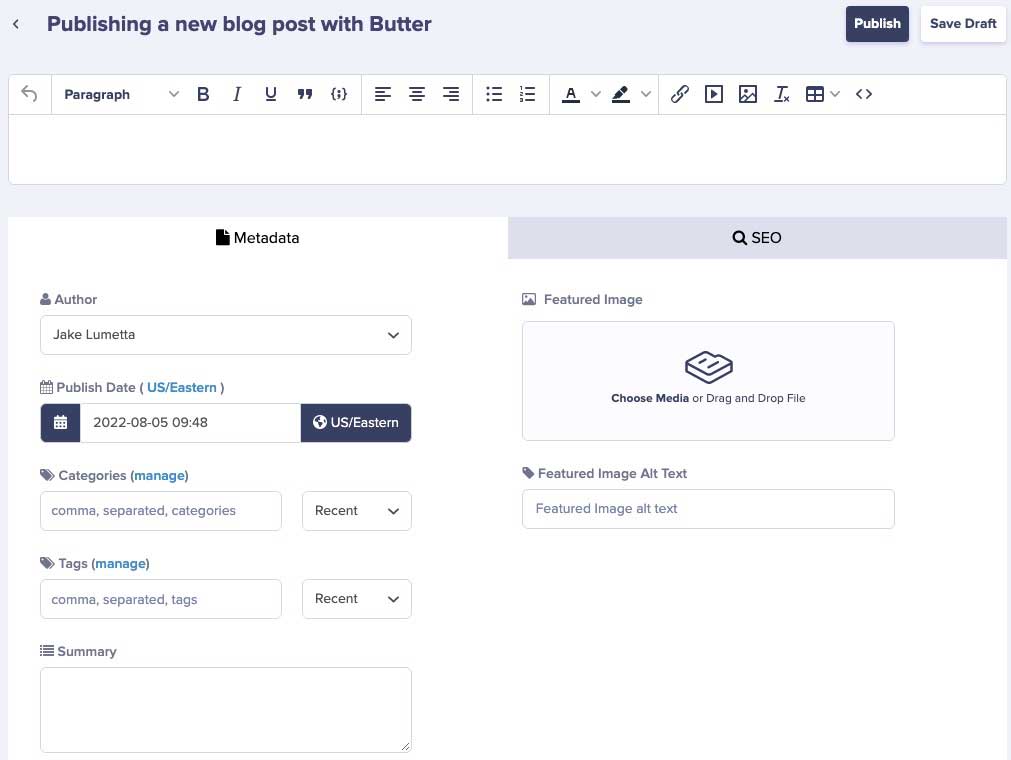This screenshot has height=760, width=1011.
Task: Click the Undo arrow in the editor toolbar
Action: pos(29,94)
